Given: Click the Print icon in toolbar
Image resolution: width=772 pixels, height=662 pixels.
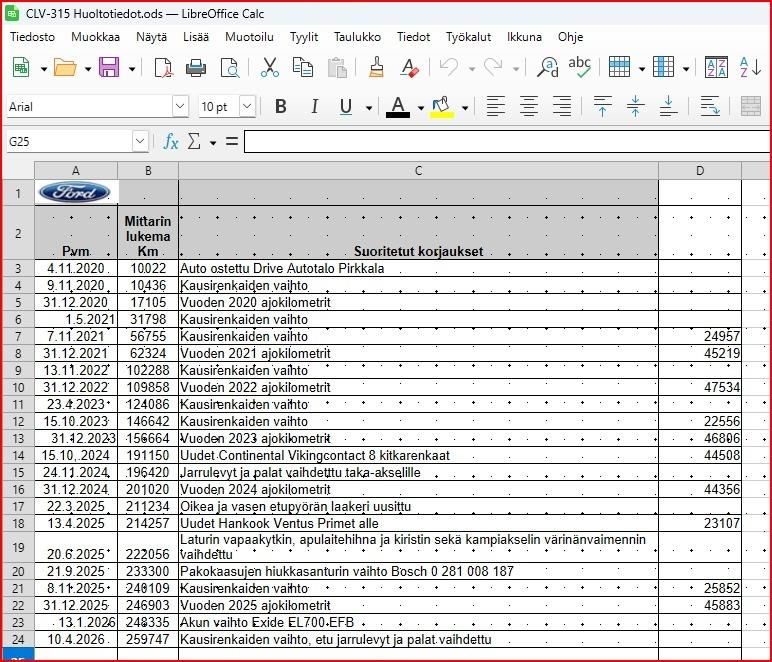Looking at the screenshot, I should pos(195,67).
